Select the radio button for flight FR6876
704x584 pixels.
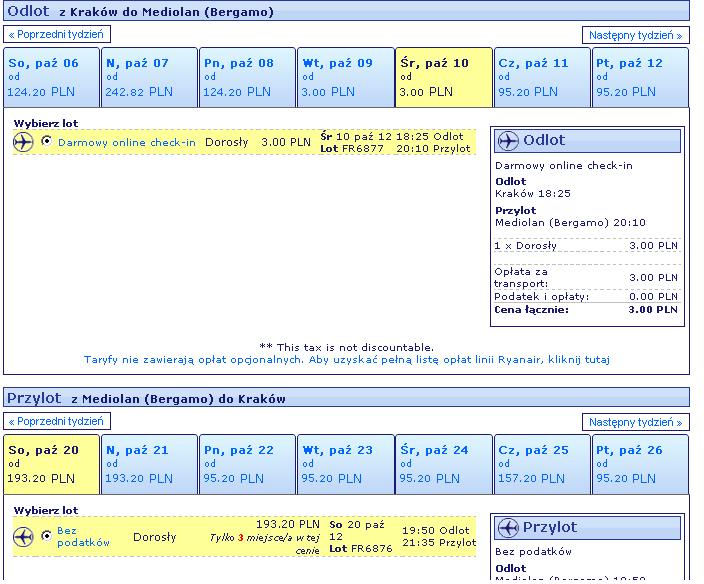click(46, 536)
